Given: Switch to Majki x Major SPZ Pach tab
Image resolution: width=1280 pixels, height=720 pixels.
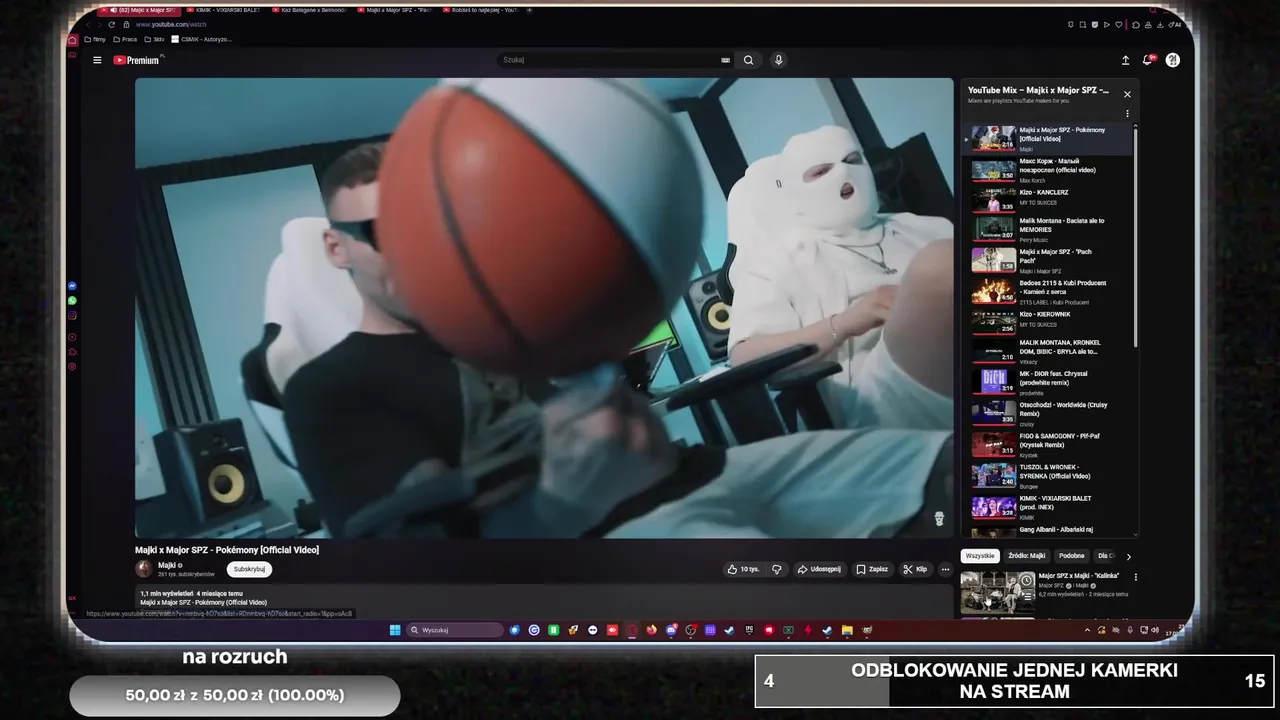Looking at the screenshot, I should pyautogui.click(x=394, y=10).
